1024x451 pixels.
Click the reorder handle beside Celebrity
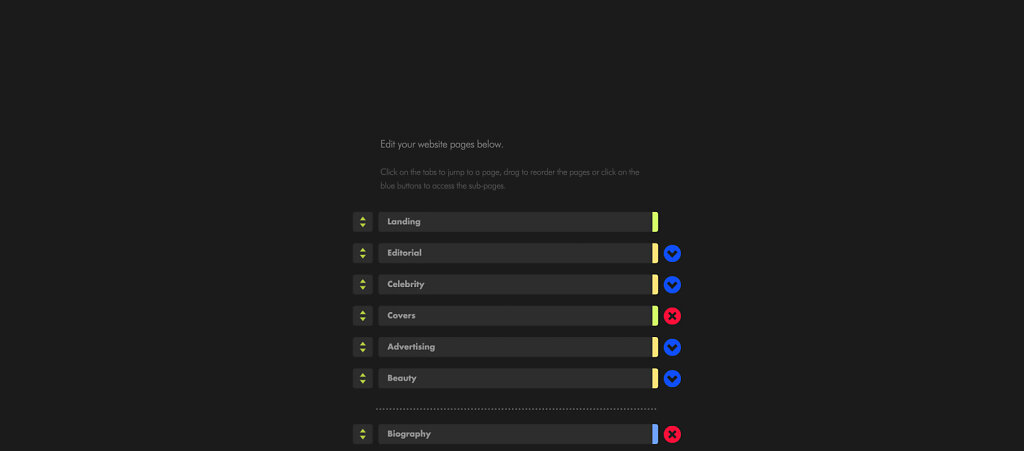pyautogui.click(x=363, y=285)
